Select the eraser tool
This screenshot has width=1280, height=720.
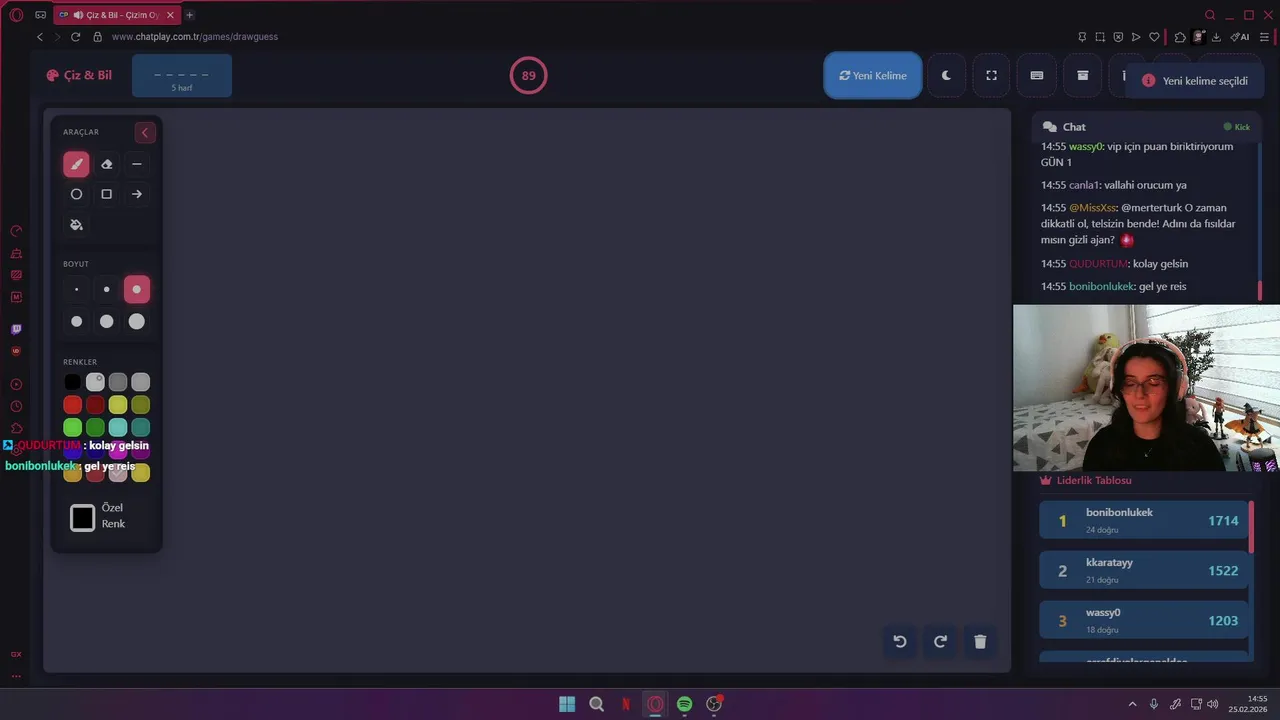(x=107, y=164)
